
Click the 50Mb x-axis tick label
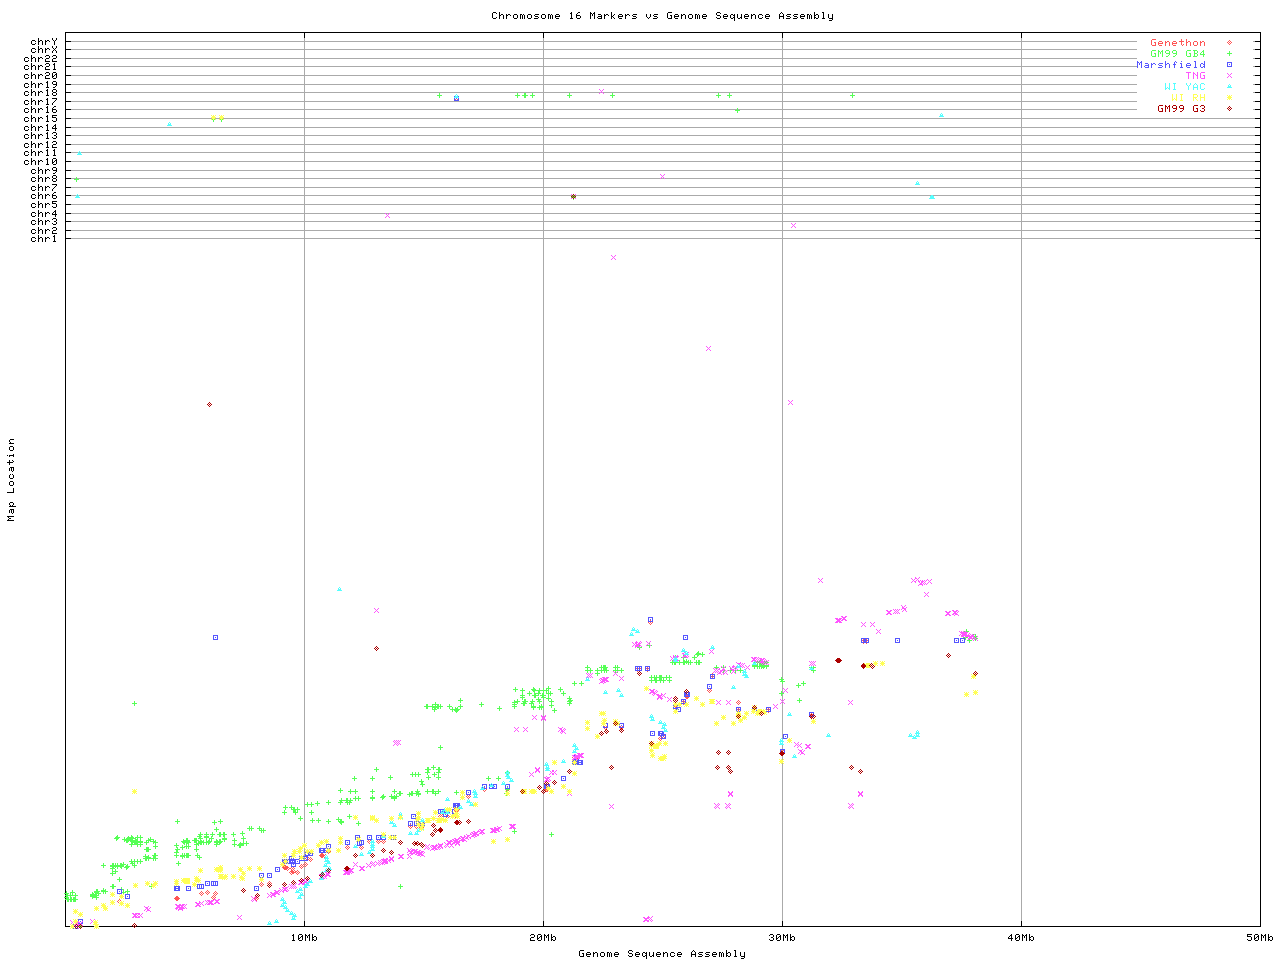point(1259,938)
